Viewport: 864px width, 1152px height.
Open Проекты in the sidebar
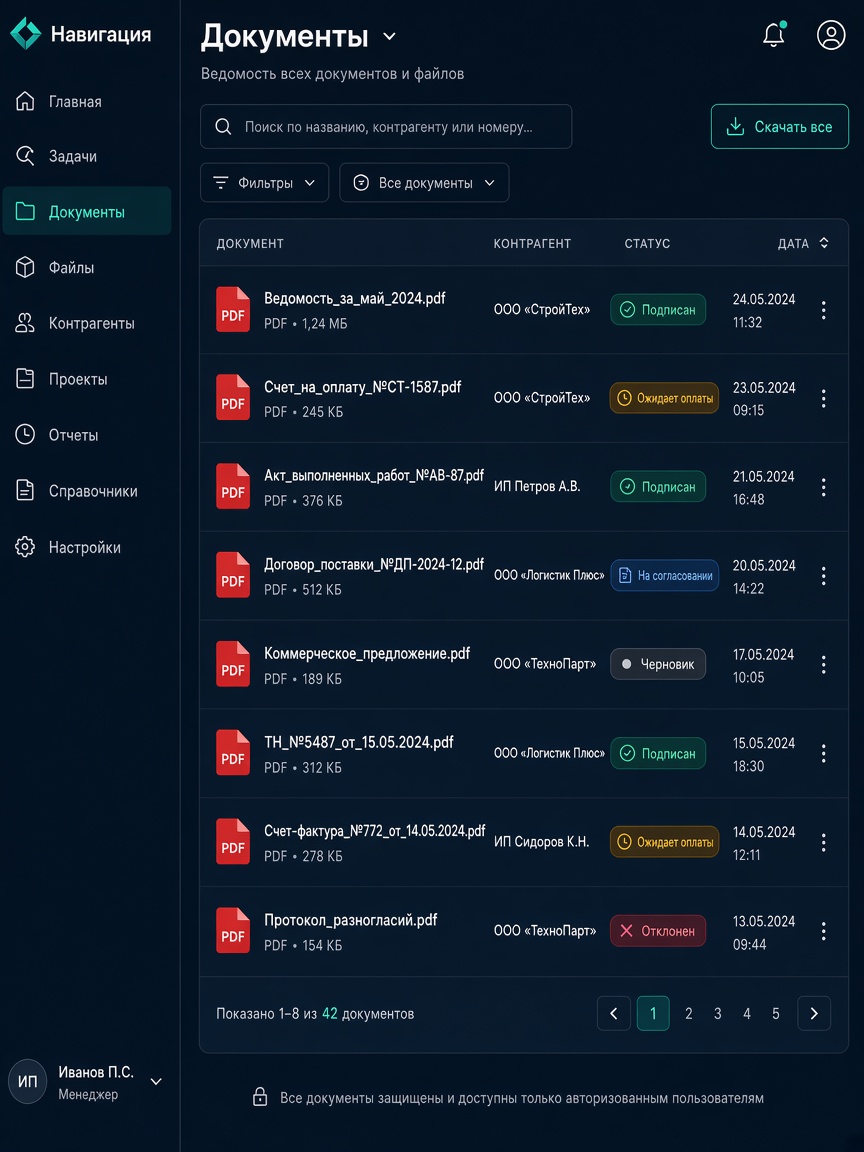(87, 379)
